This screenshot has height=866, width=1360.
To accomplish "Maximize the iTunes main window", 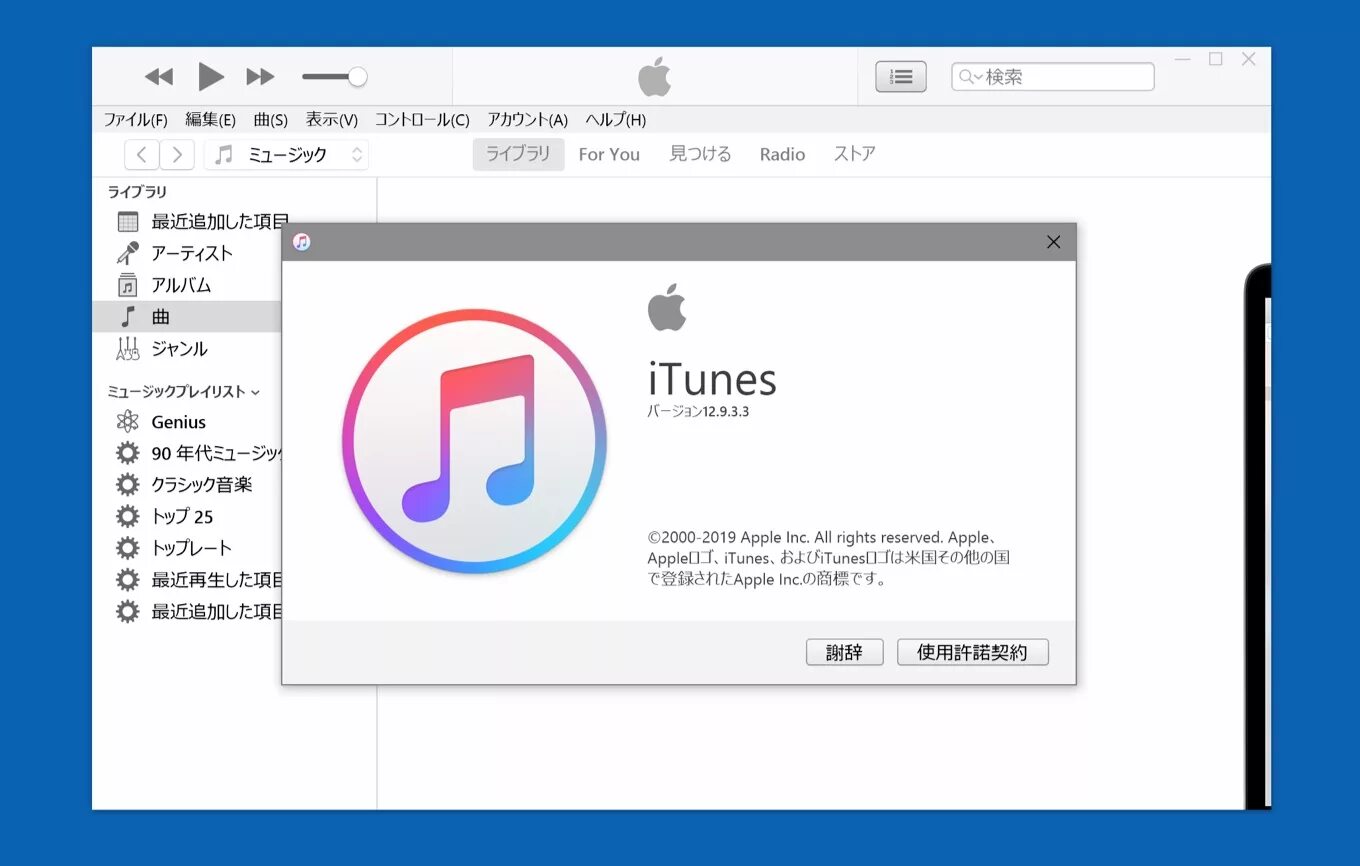I will pyautogui.click(x=1215, y=59).
